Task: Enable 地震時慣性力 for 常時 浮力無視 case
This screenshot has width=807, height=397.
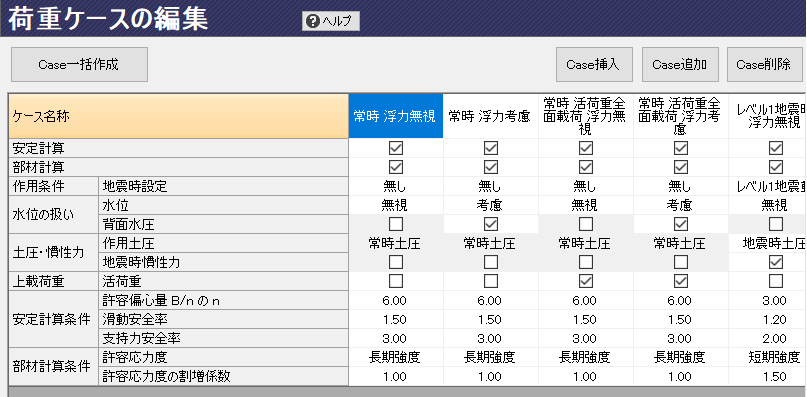Action: pyautogui.click(x=396, y=263)
